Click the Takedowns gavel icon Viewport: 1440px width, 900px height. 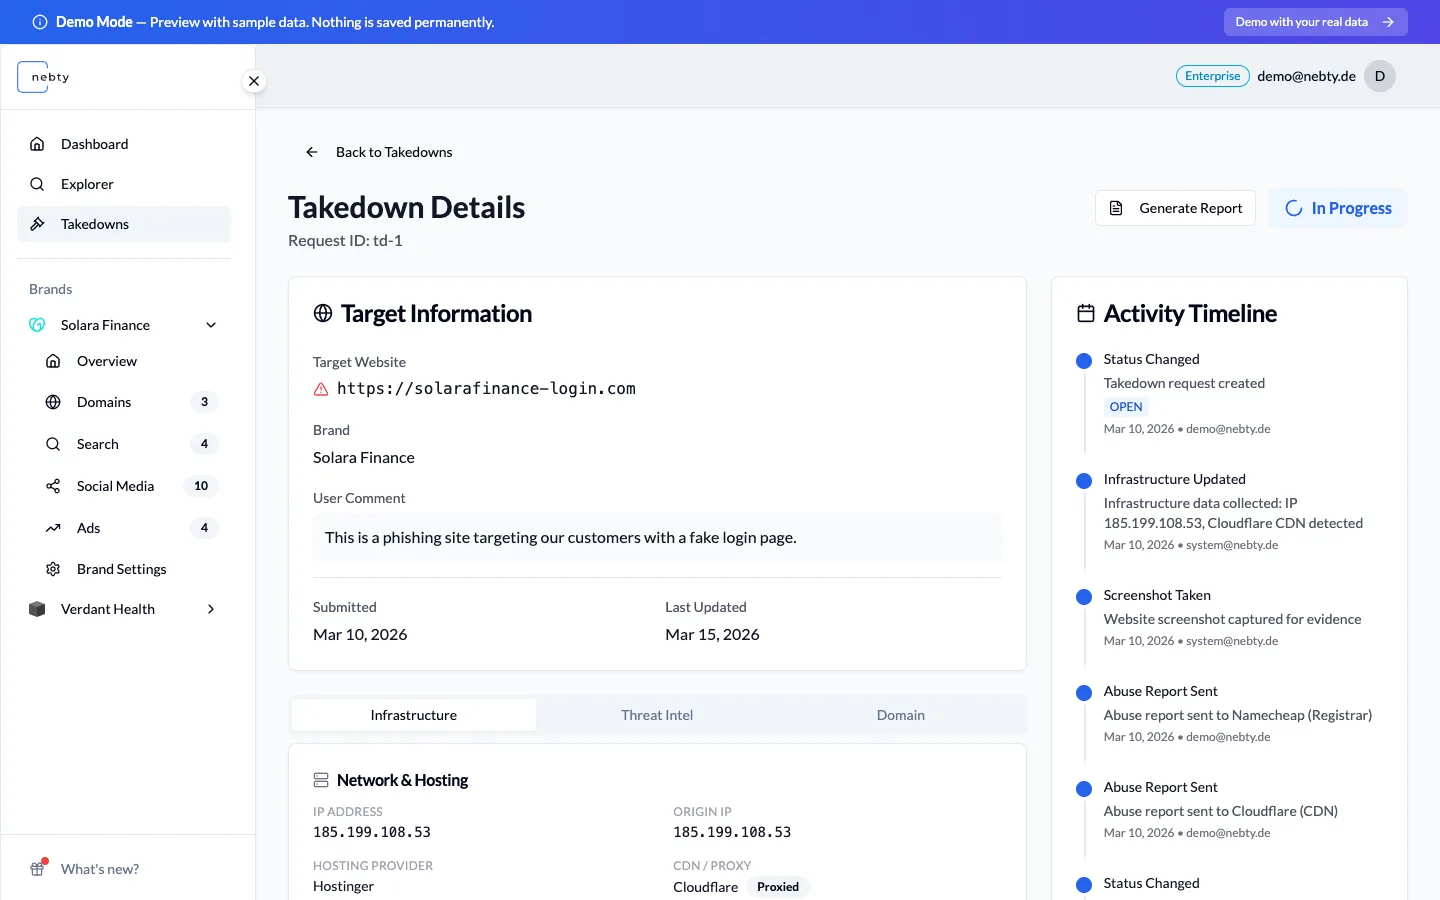[37, 224]
